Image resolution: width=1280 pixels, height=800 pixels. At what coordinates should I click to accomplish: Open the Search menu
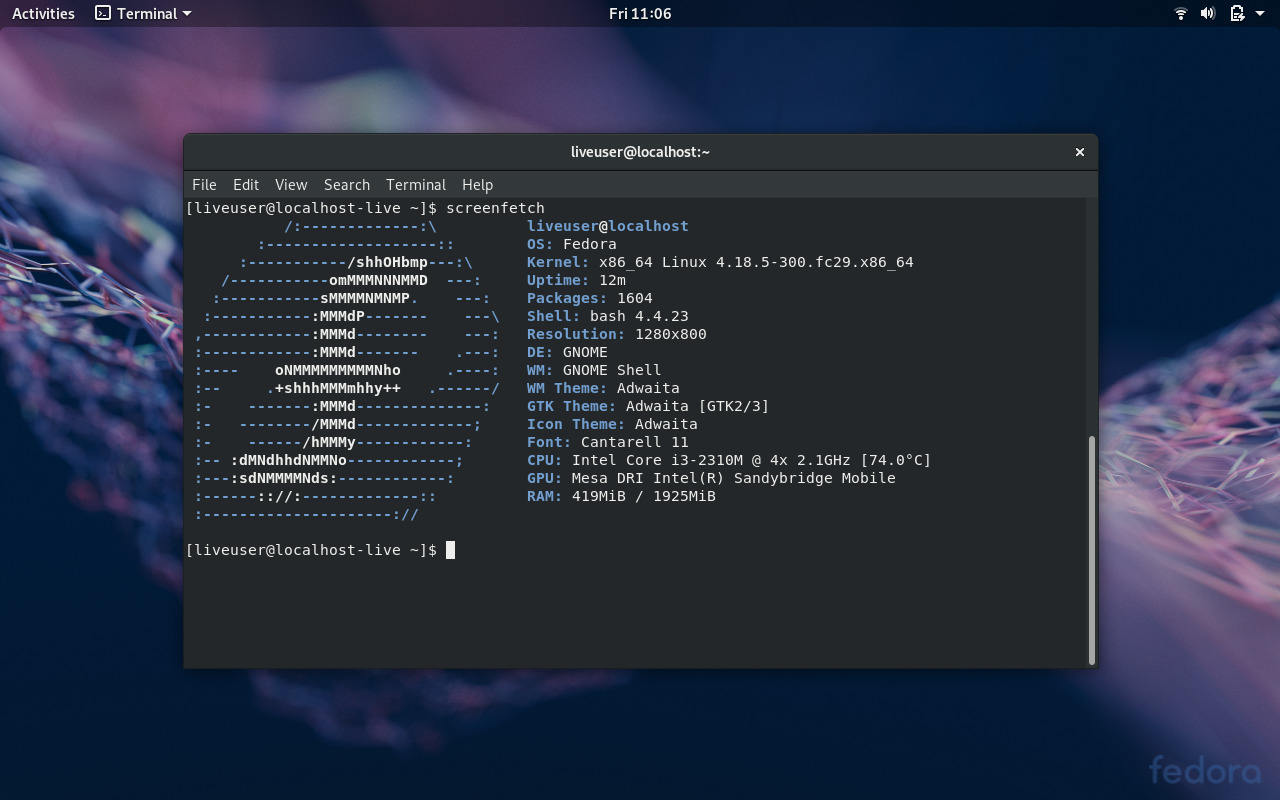347,184
